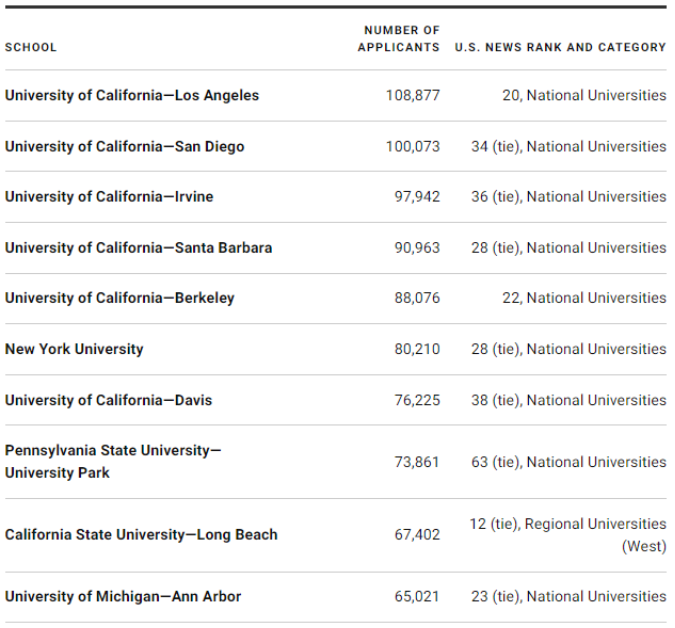Click the '20, National Universities' rank cell
675x628 pixels.
click(584, 96)
